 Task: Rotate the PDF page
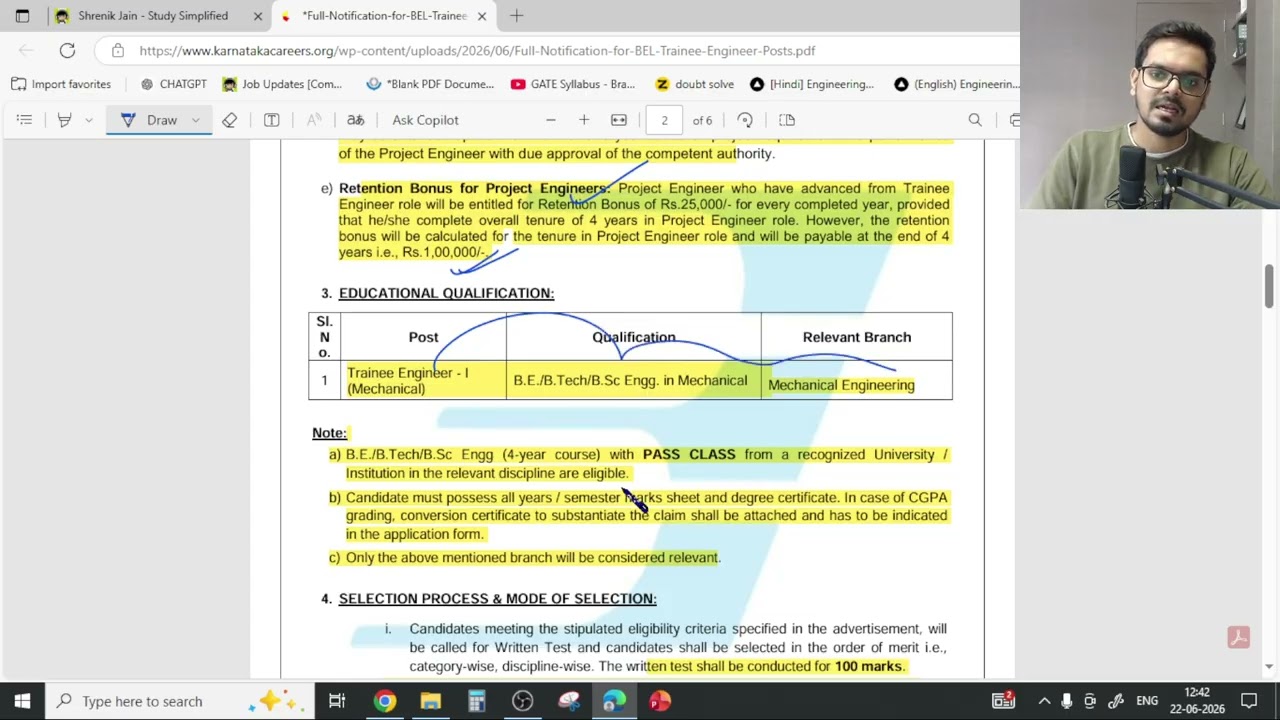[745, 120]
